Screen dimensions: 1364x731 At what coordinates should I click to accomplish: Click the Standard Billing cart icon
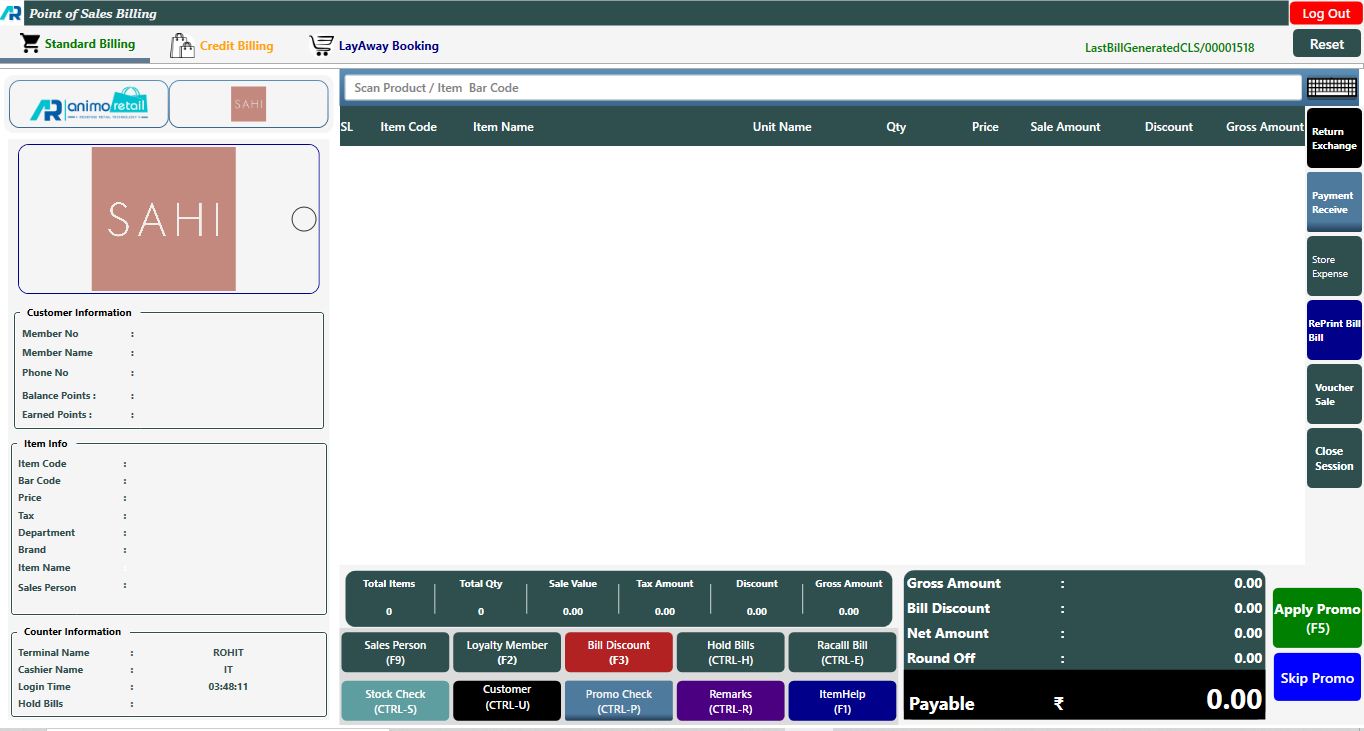coord(30,44)
